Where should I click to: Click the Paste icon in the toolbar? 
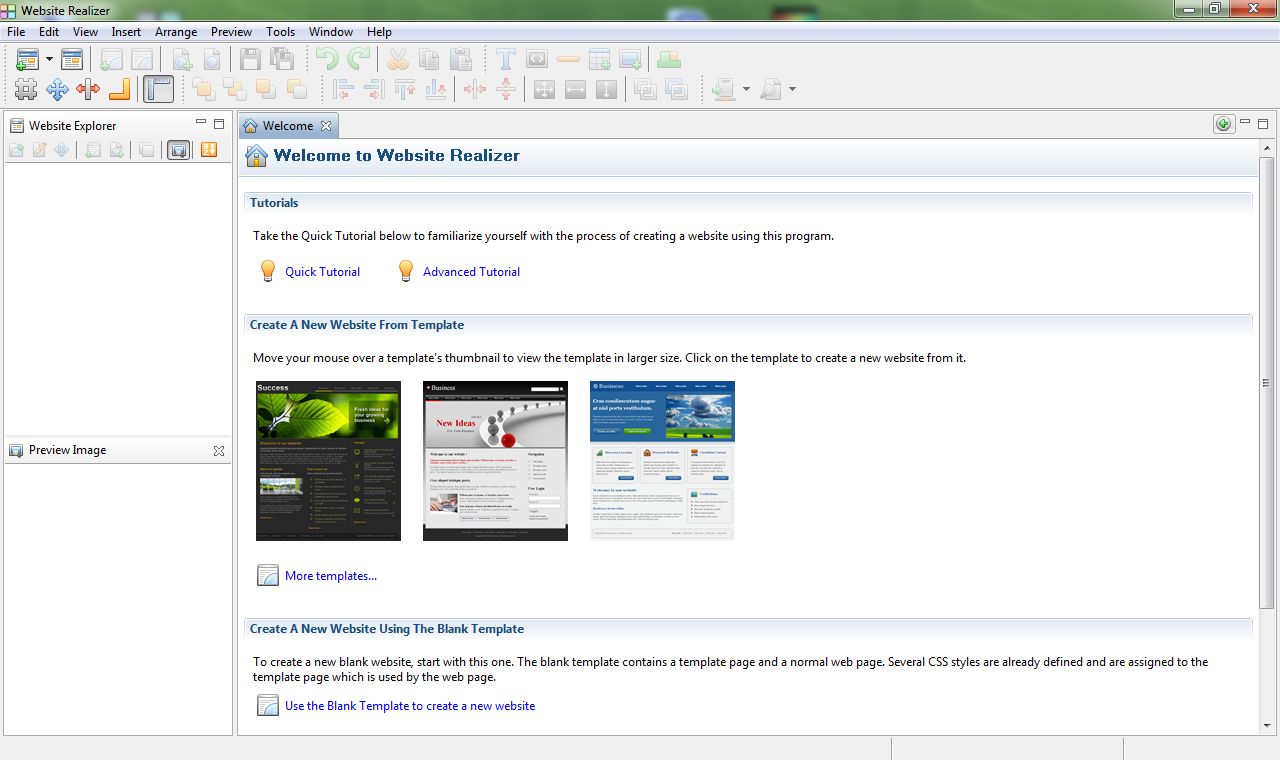tap(461, 59)
